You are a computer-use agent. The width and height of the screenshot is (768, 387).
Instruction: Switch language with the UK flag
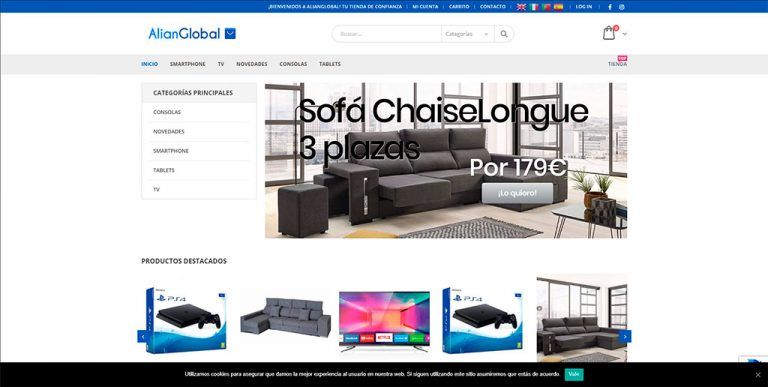521,7
